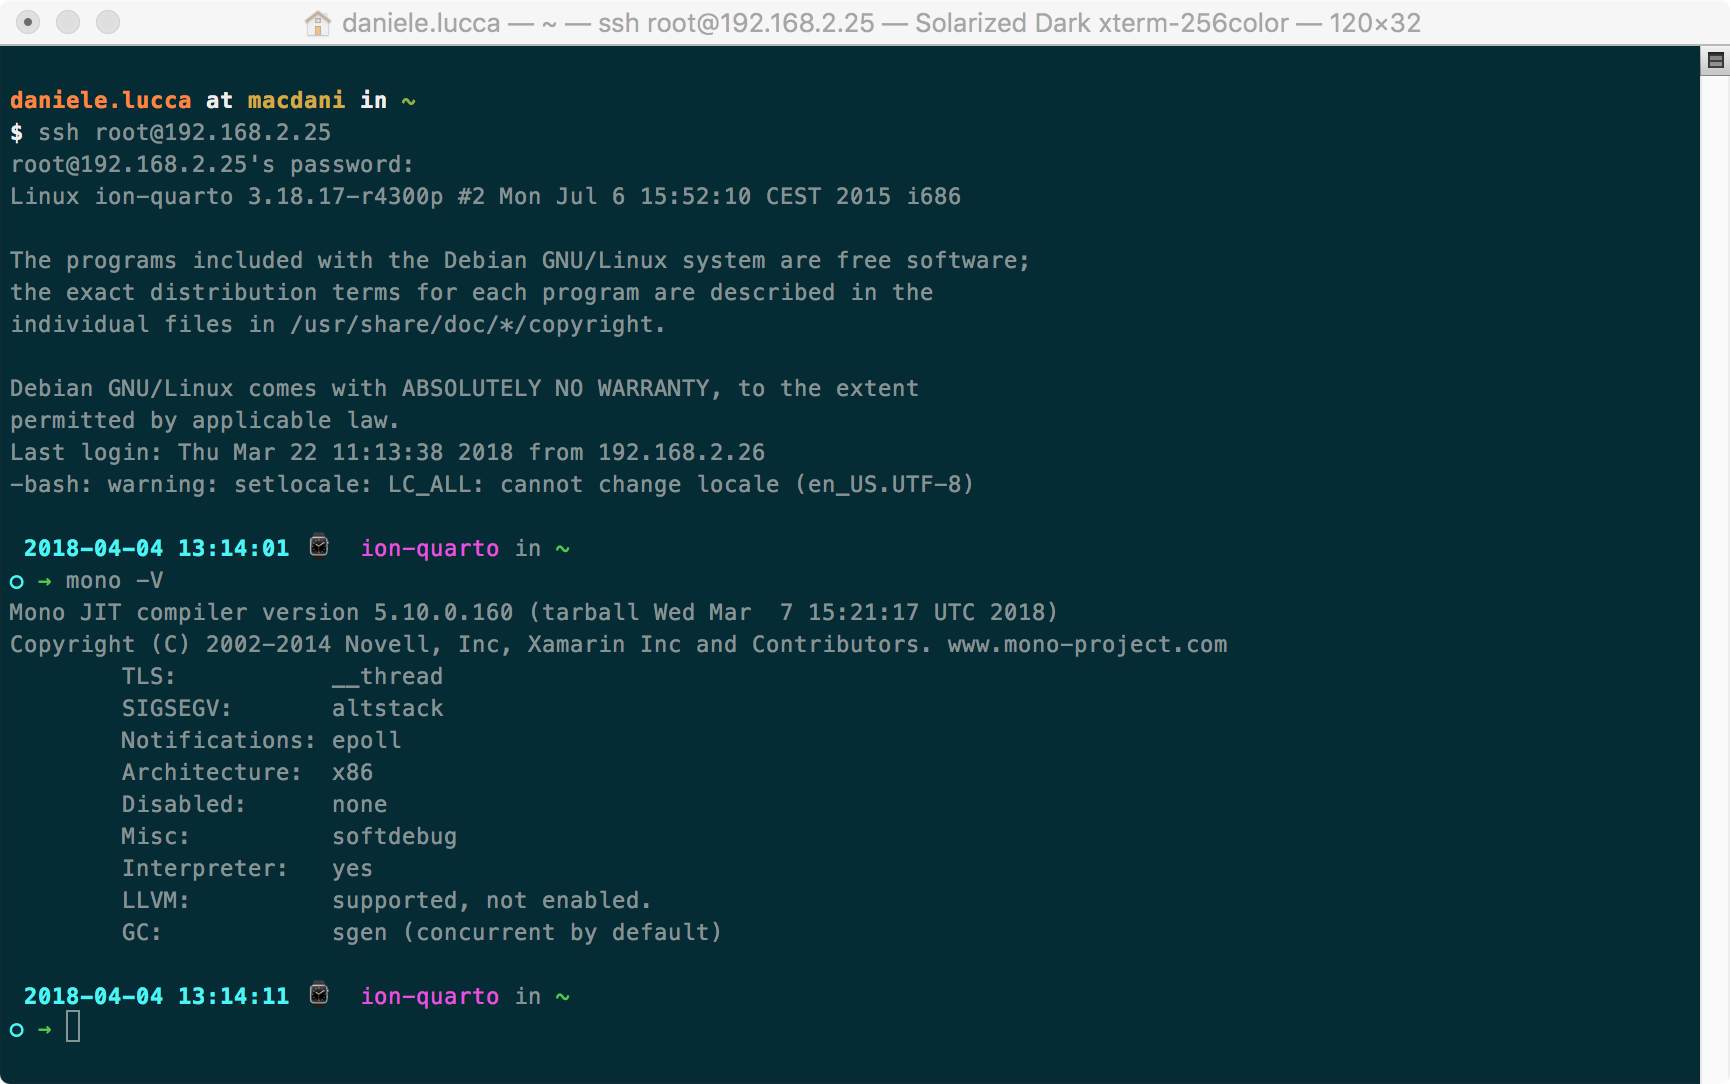Click the altstack value for SIGSEGV
1730x1084 pixels.
[388, 708]
